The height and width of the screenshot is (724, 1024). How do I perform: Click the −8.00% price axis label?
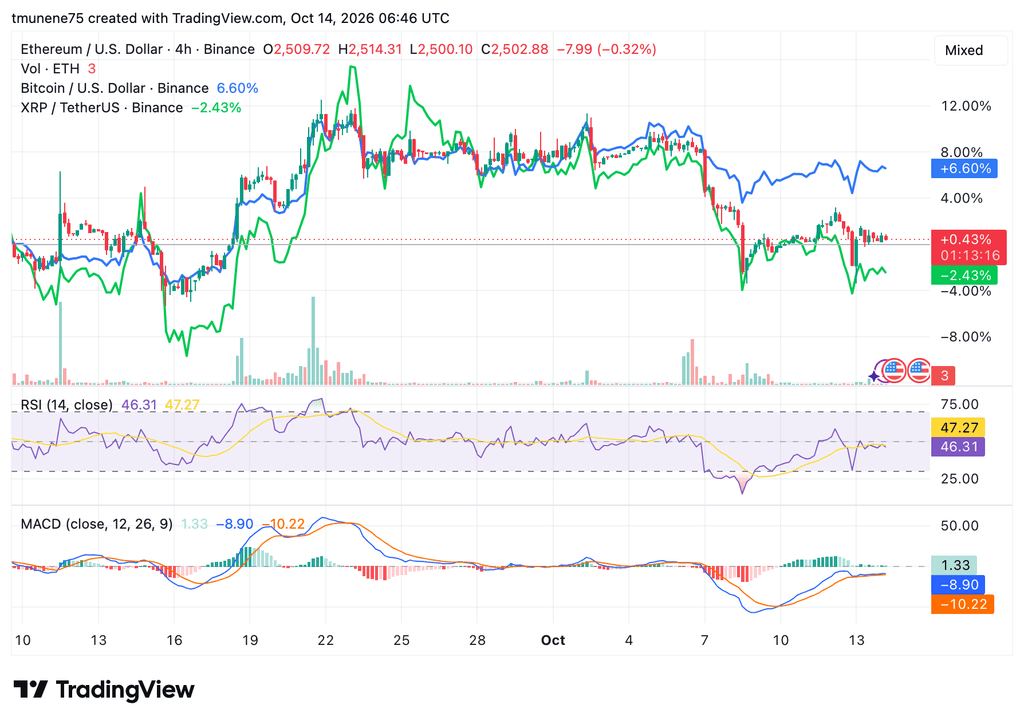tap(966, 337)
